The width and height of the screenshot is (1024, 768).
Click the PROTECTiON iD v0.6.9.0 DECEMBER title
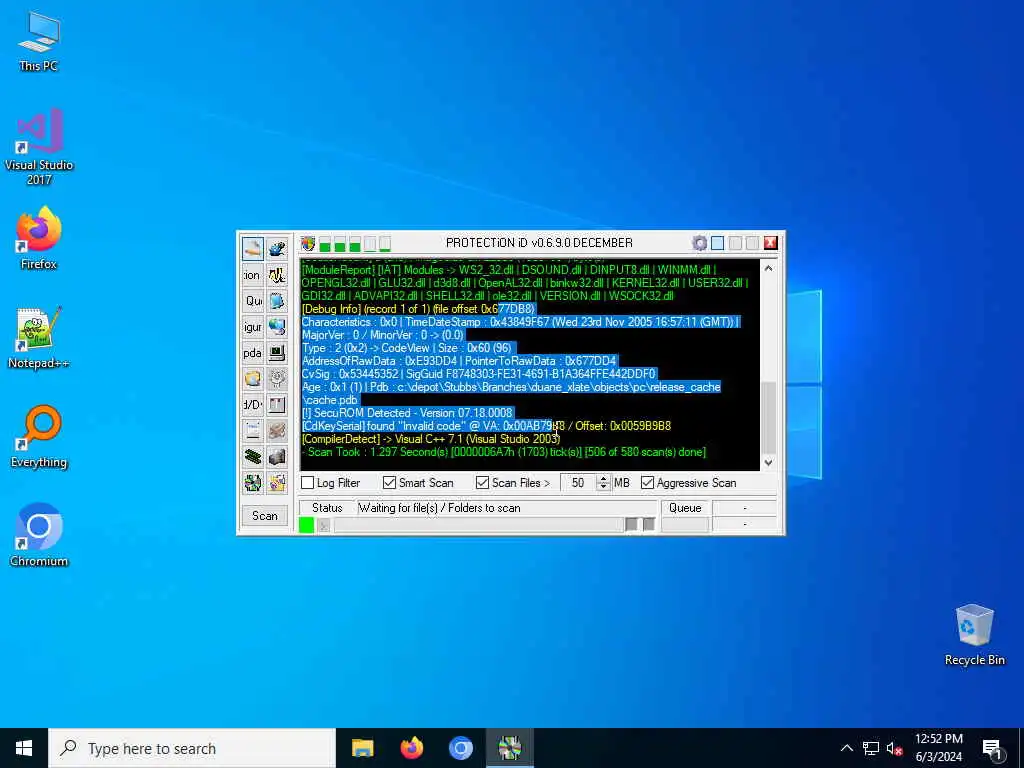[x=539, y=243]
